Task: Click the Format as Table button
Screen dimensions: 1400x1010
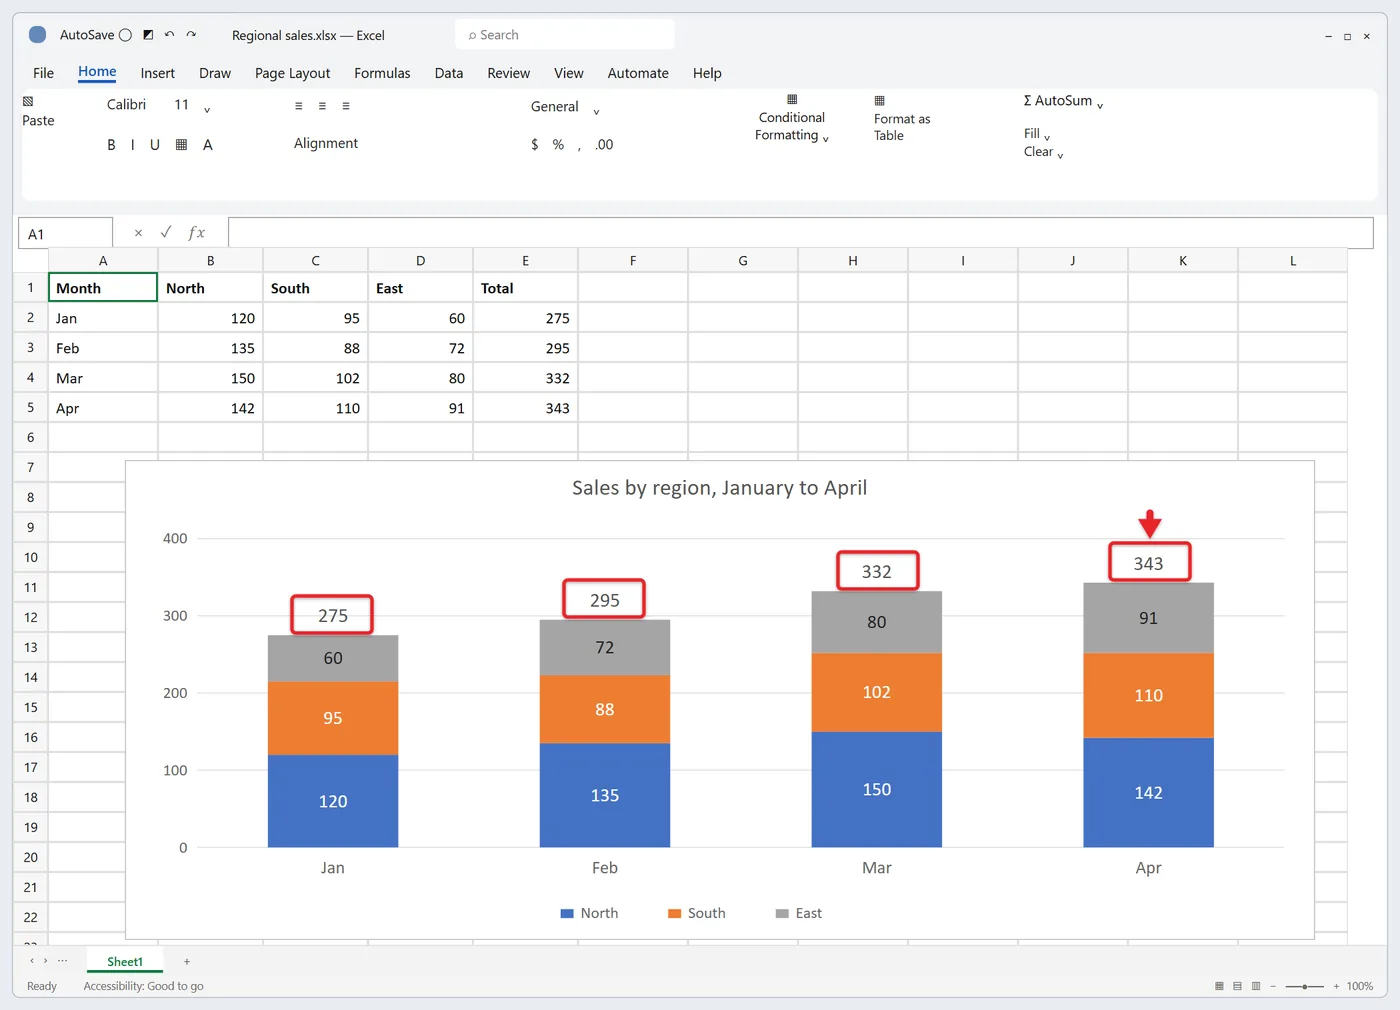Action: (902, 118)
